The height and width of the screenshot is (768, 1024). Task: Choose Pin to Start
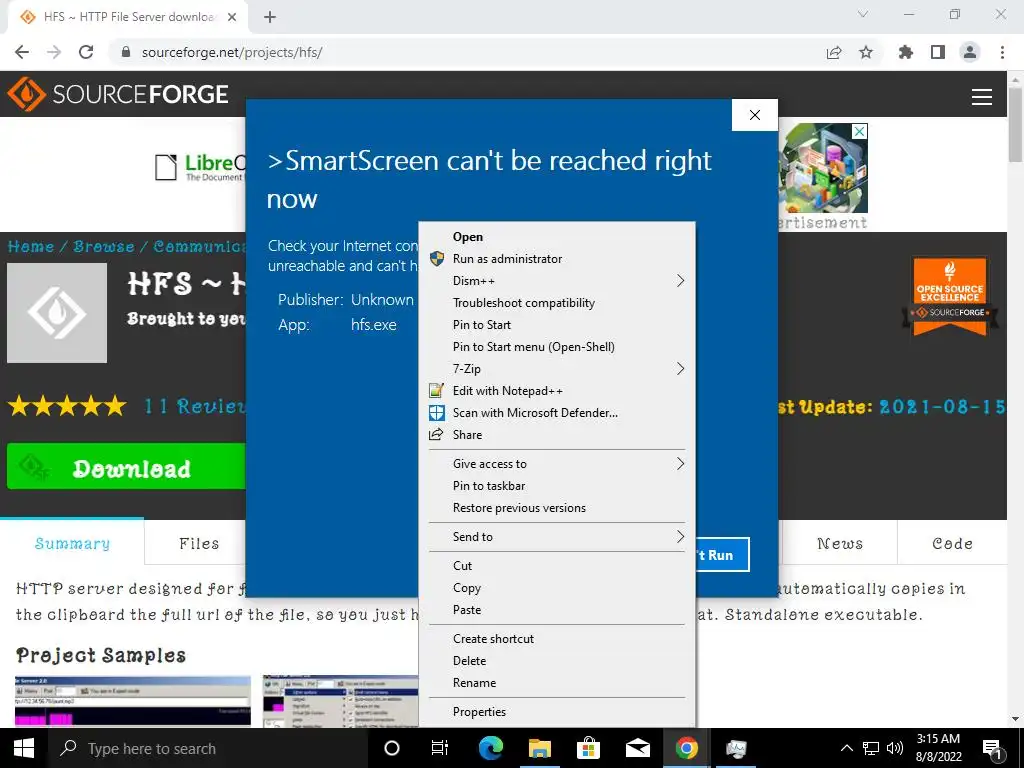coord(557,325)
